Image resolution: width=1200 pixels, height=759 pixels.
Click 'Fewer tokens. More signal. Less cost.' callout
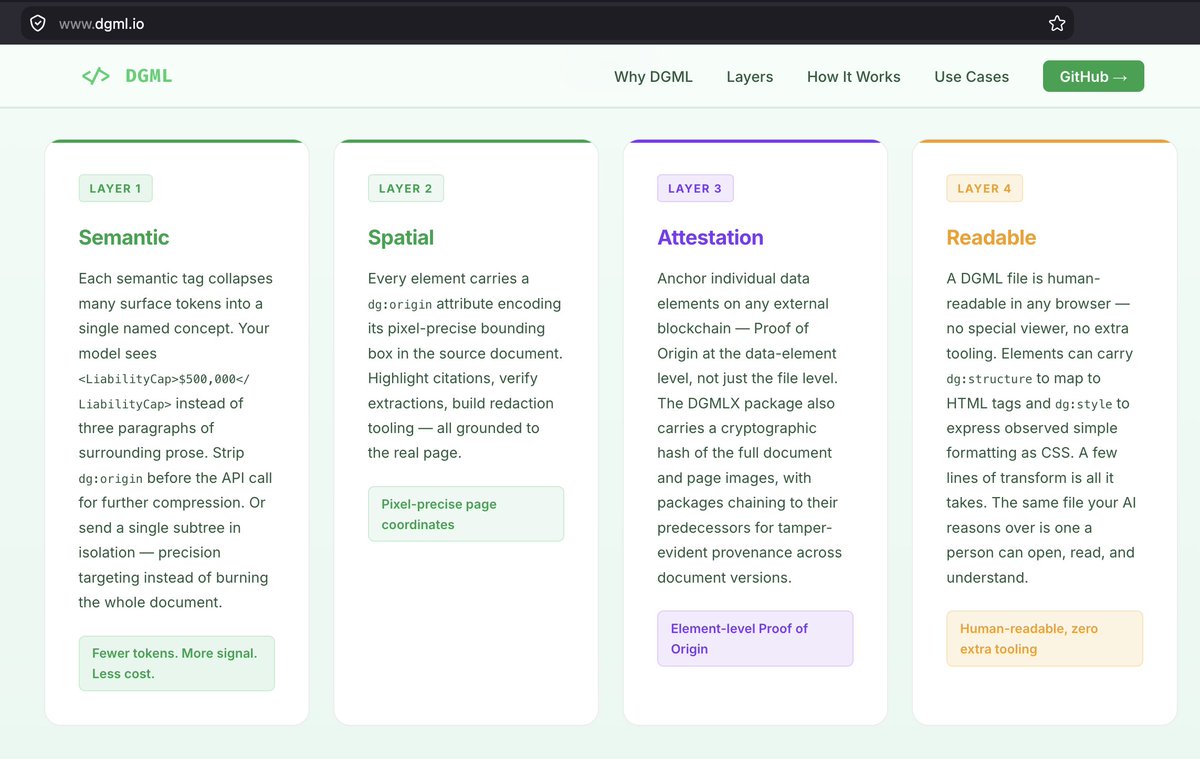177,663
